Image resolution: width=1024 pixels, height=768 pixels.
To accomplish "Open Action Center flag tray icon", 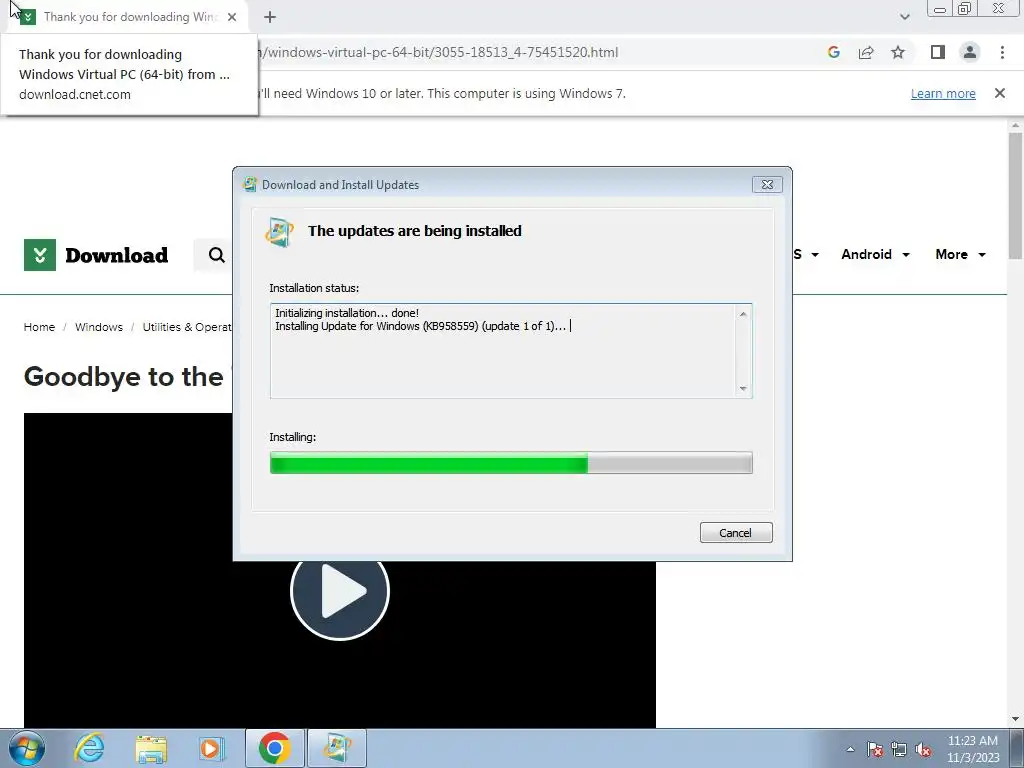I will [x=875, y=749].
